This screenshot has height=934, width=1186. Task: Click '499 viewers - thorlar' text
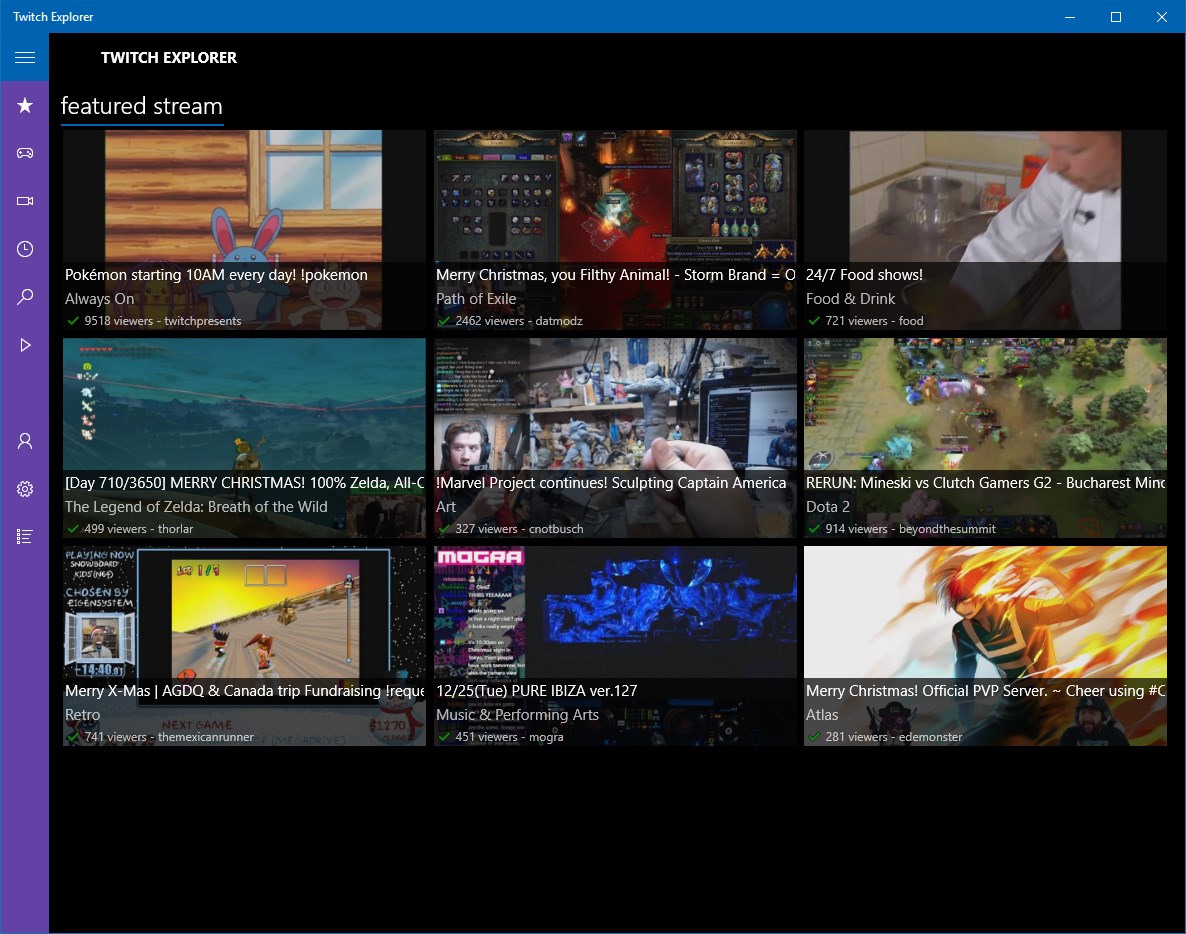(x=138, y=529)
